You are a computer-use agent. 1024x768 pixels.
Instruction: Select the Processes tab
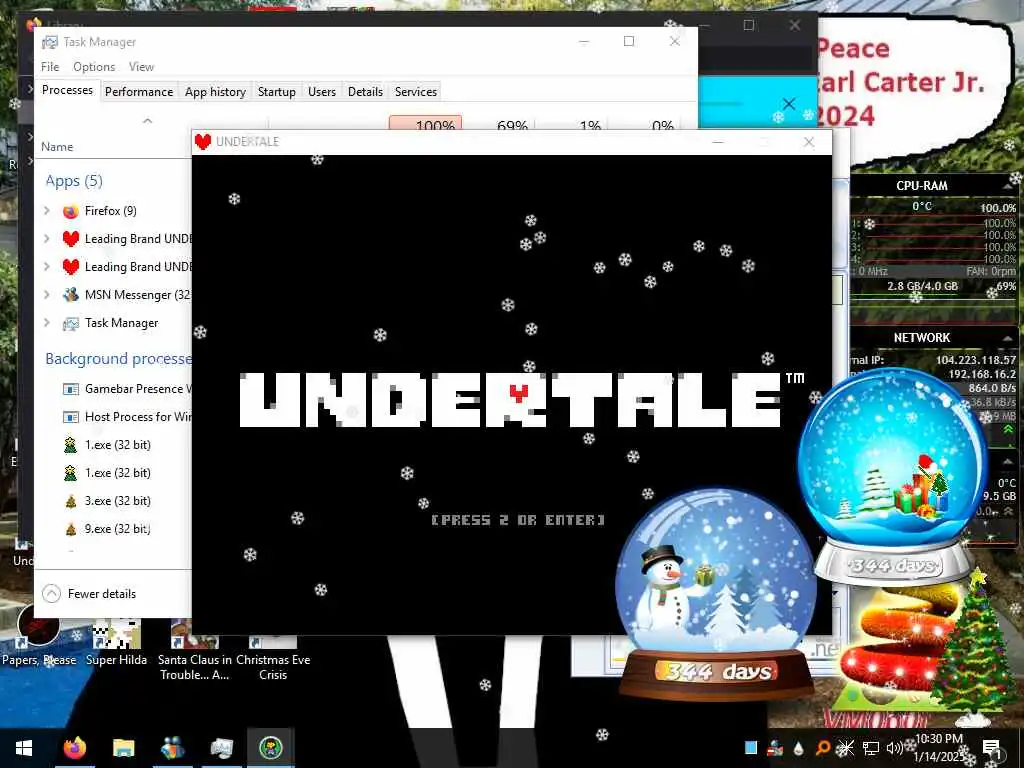[67, 90]
